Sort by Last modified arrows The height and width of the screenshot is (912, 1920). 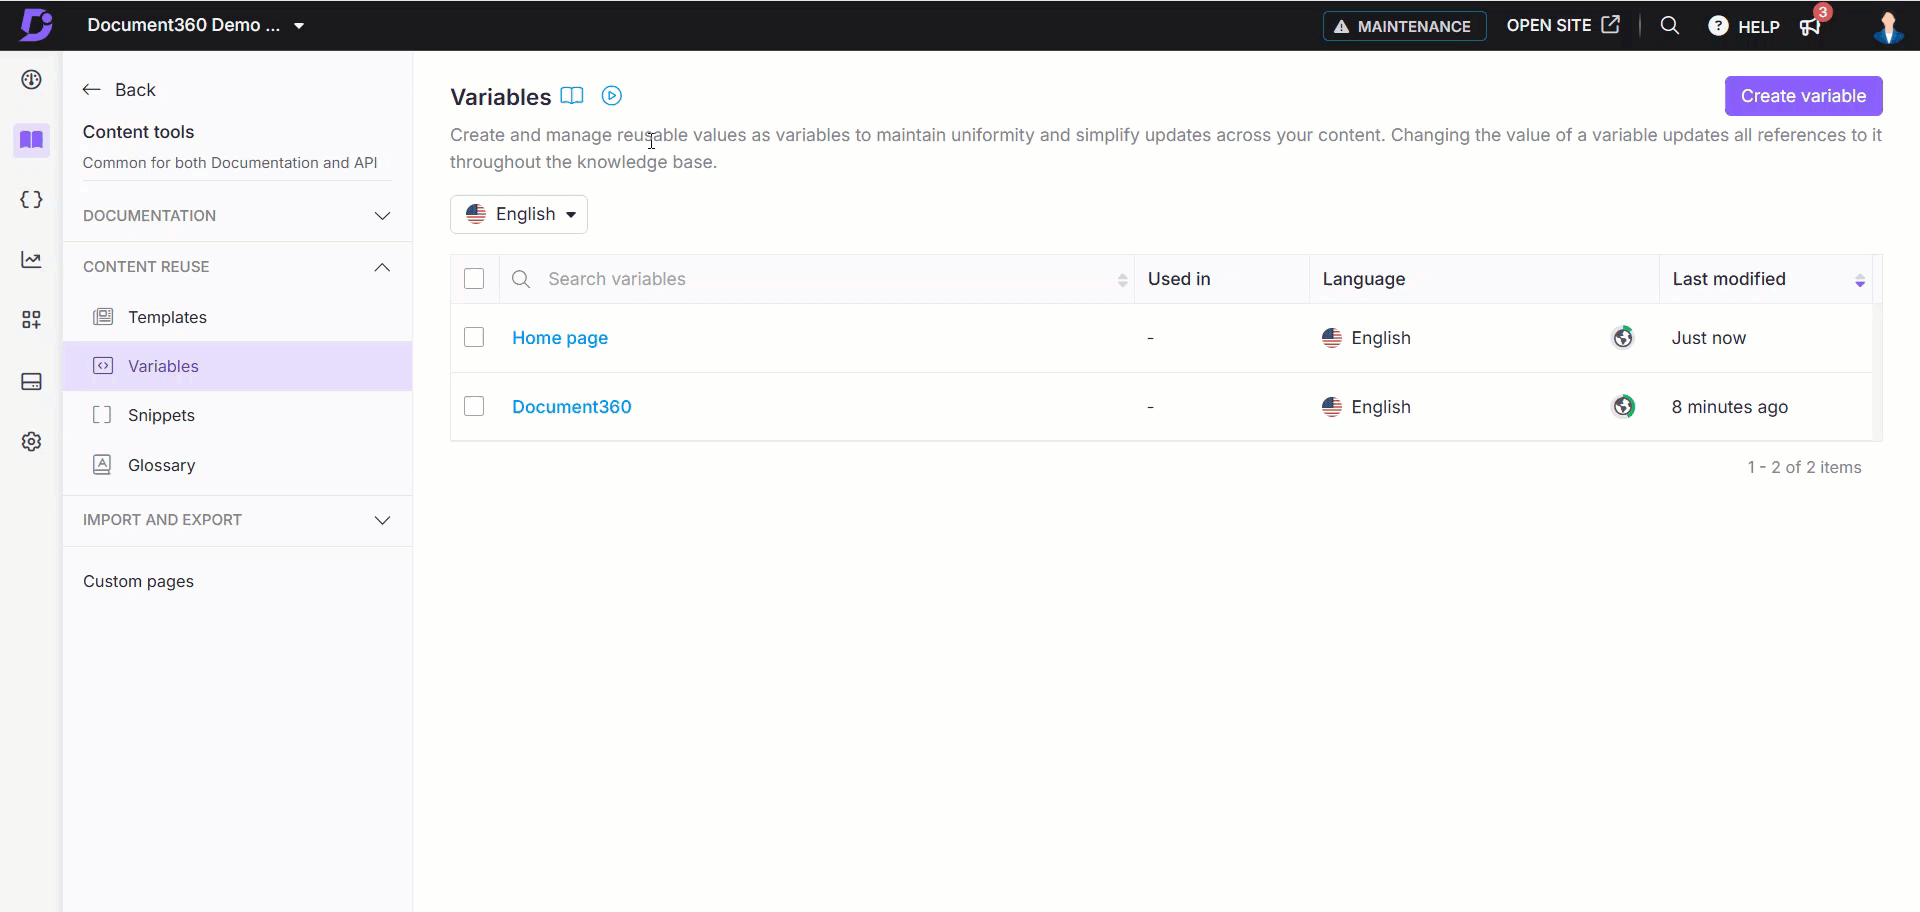coord(1860,281)
